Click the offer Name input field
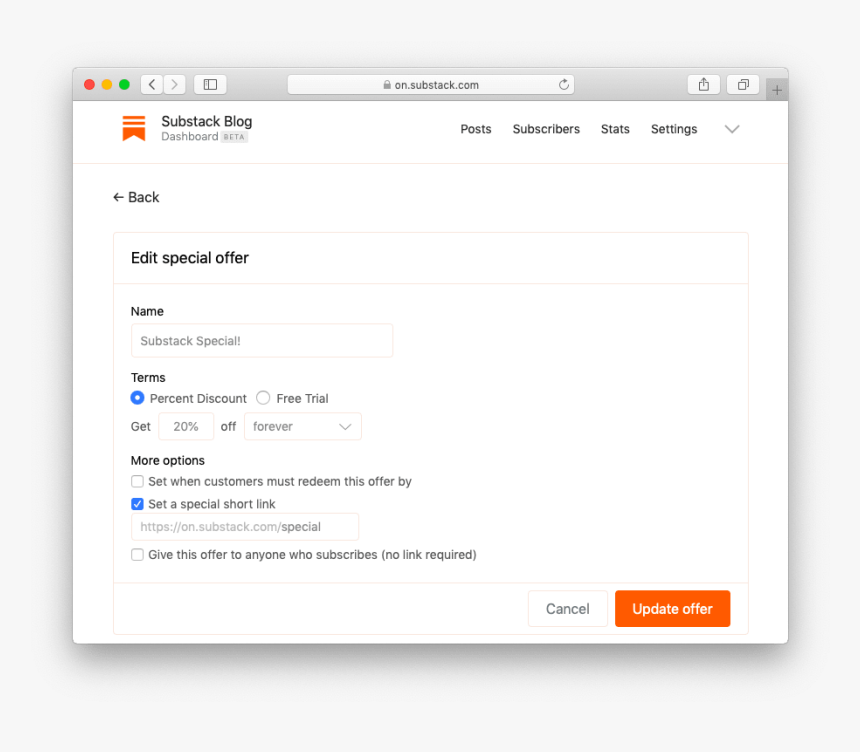860x752 pixels. point(262,341)
